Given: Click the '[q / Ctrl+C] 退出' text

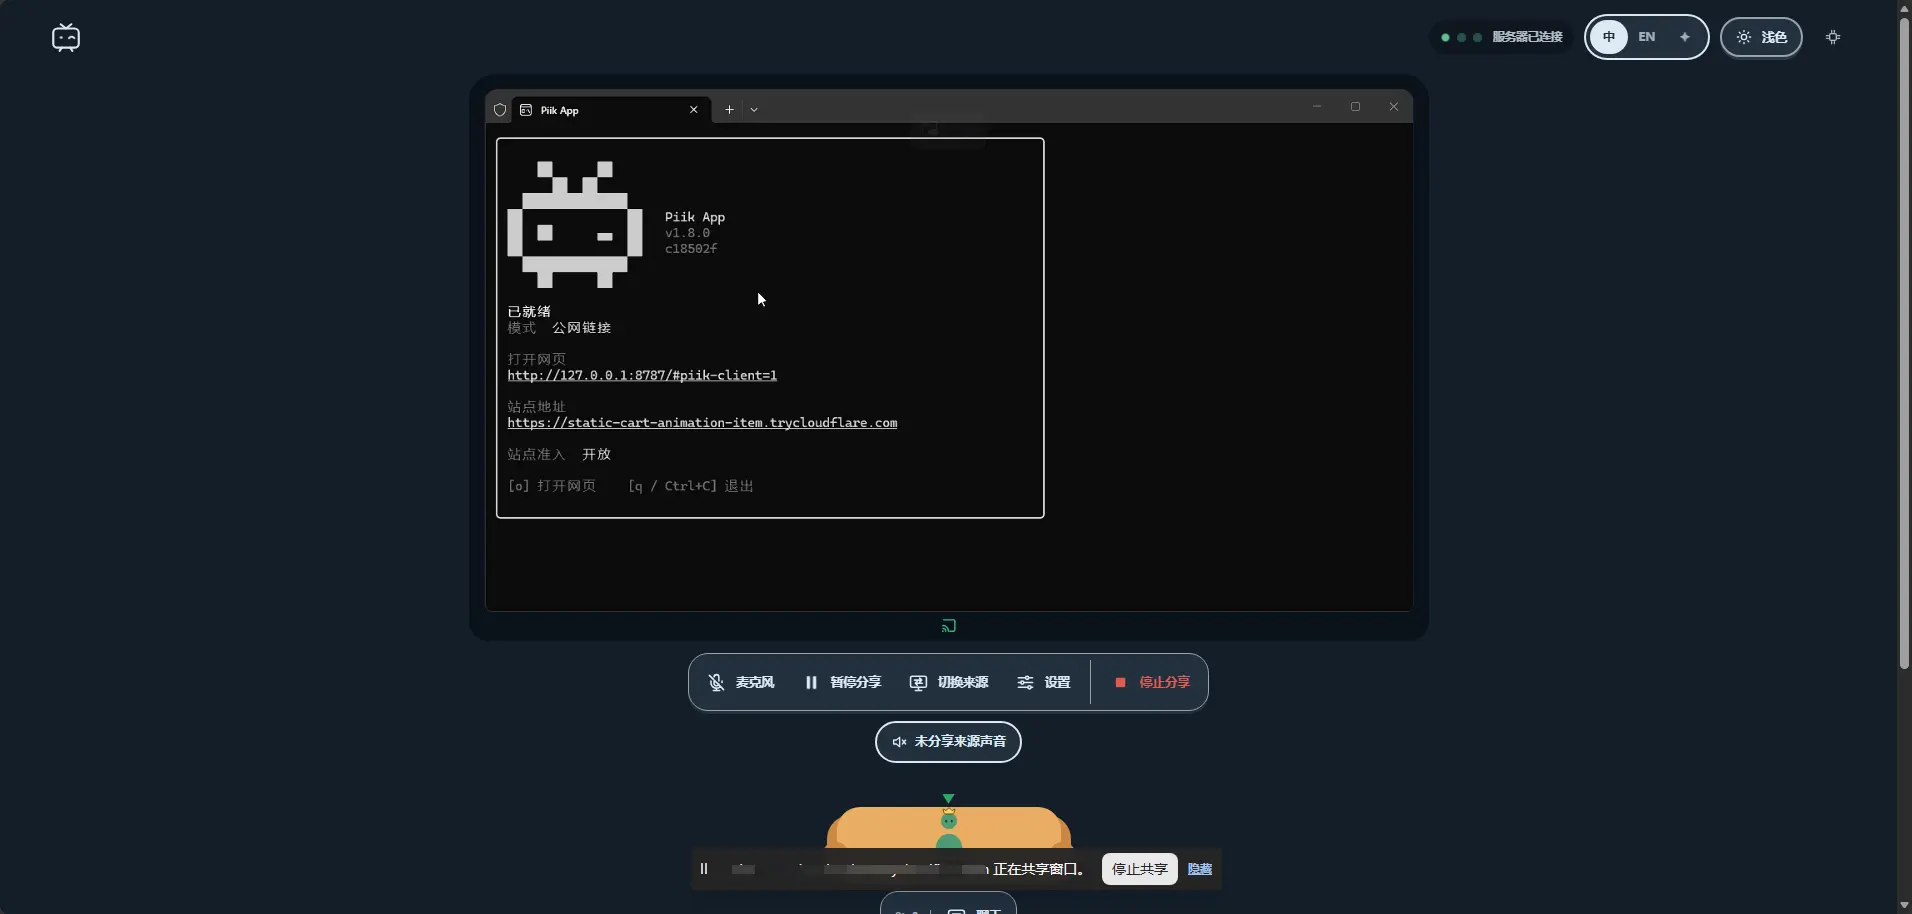Looking at the screenshot, I should coord(691,486).
